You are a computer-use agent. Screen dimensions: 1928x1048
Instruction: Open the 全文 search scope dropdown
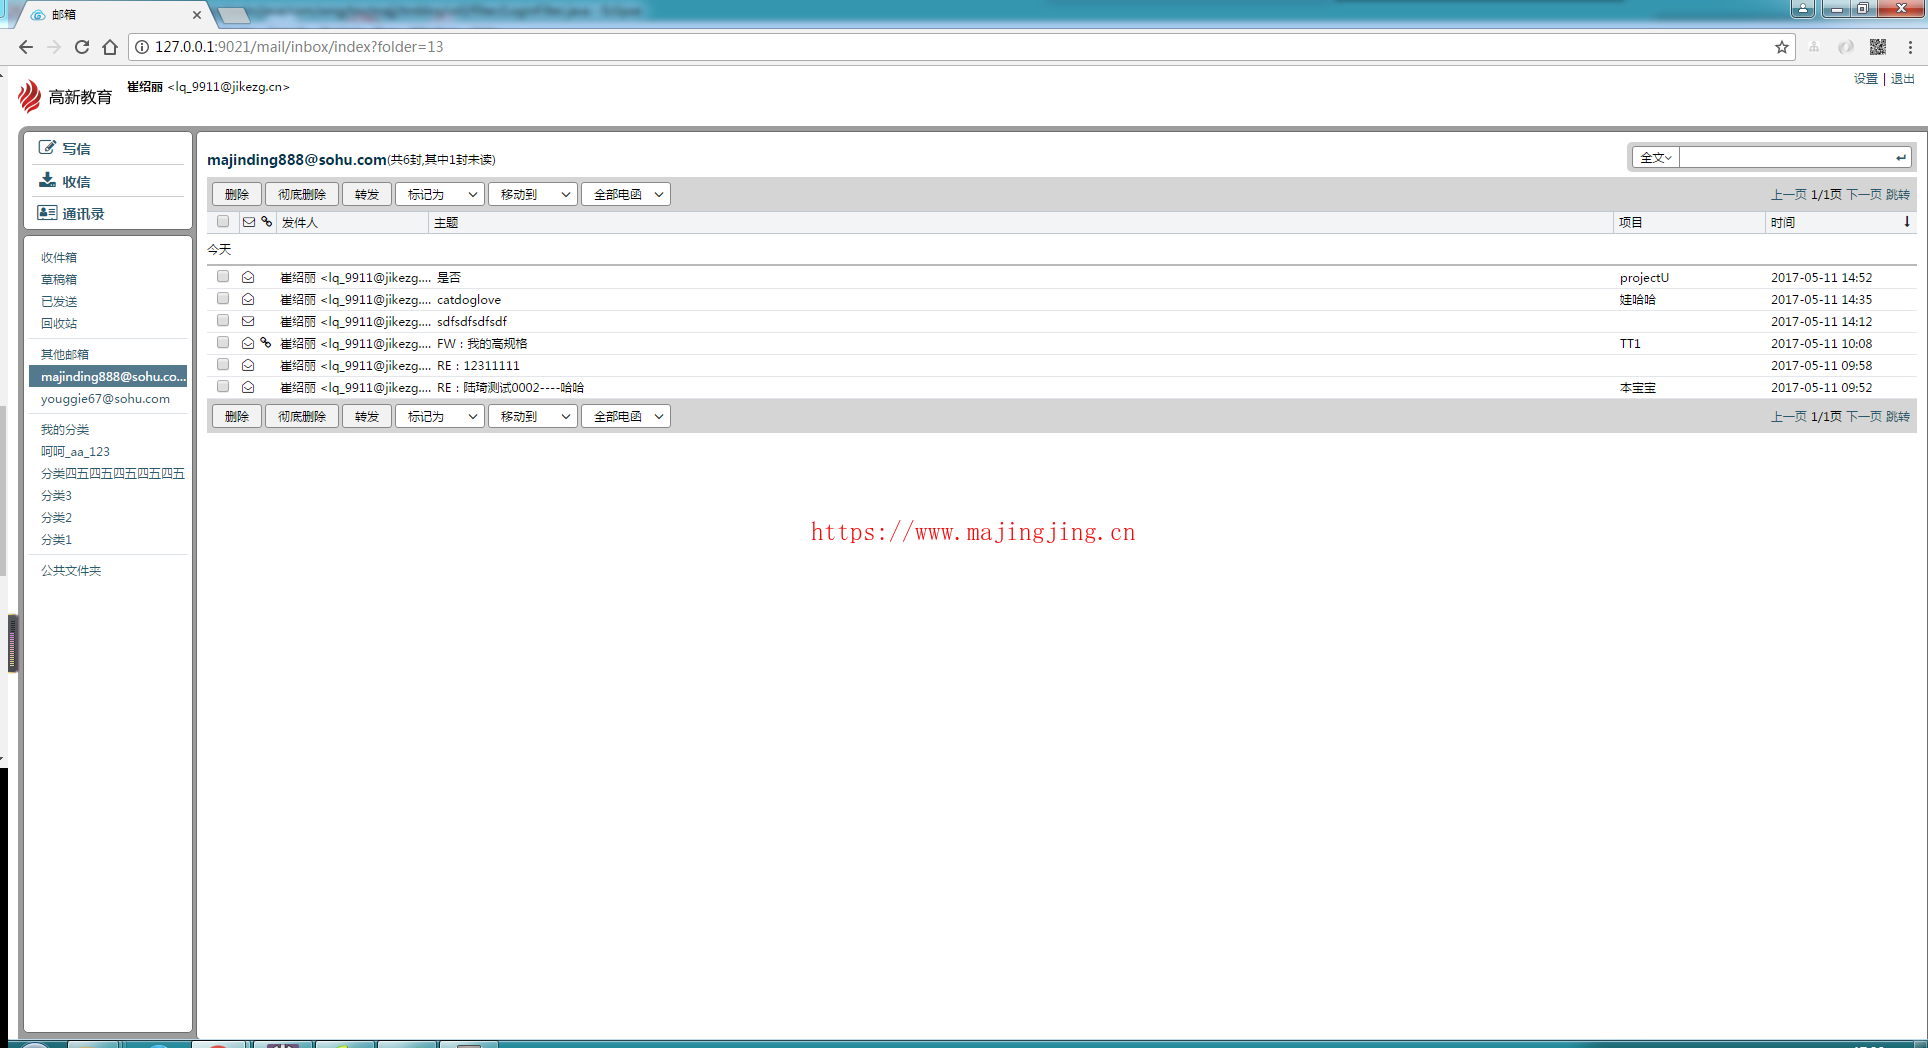pyautogui.click(x=1656, y=157)
